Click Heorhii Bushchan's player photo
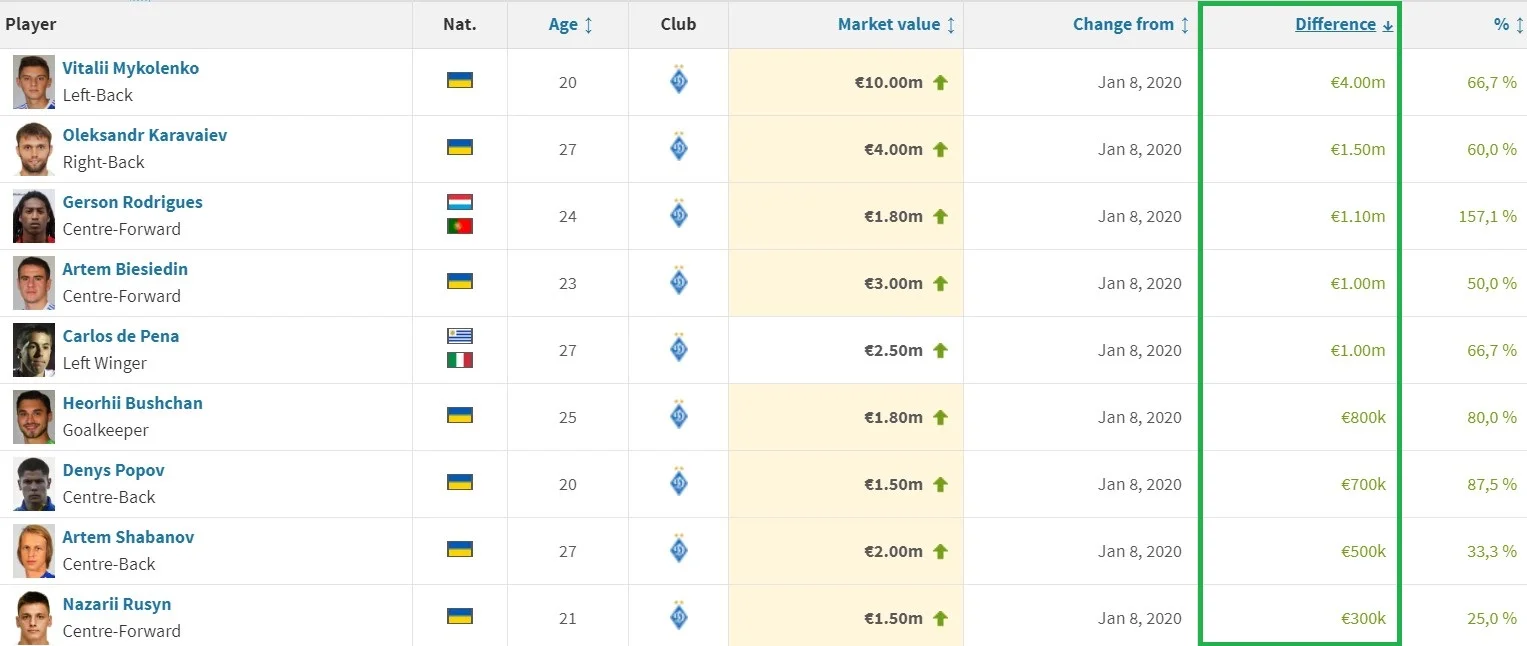This screenshot has width=1527, height=646. 34,417
